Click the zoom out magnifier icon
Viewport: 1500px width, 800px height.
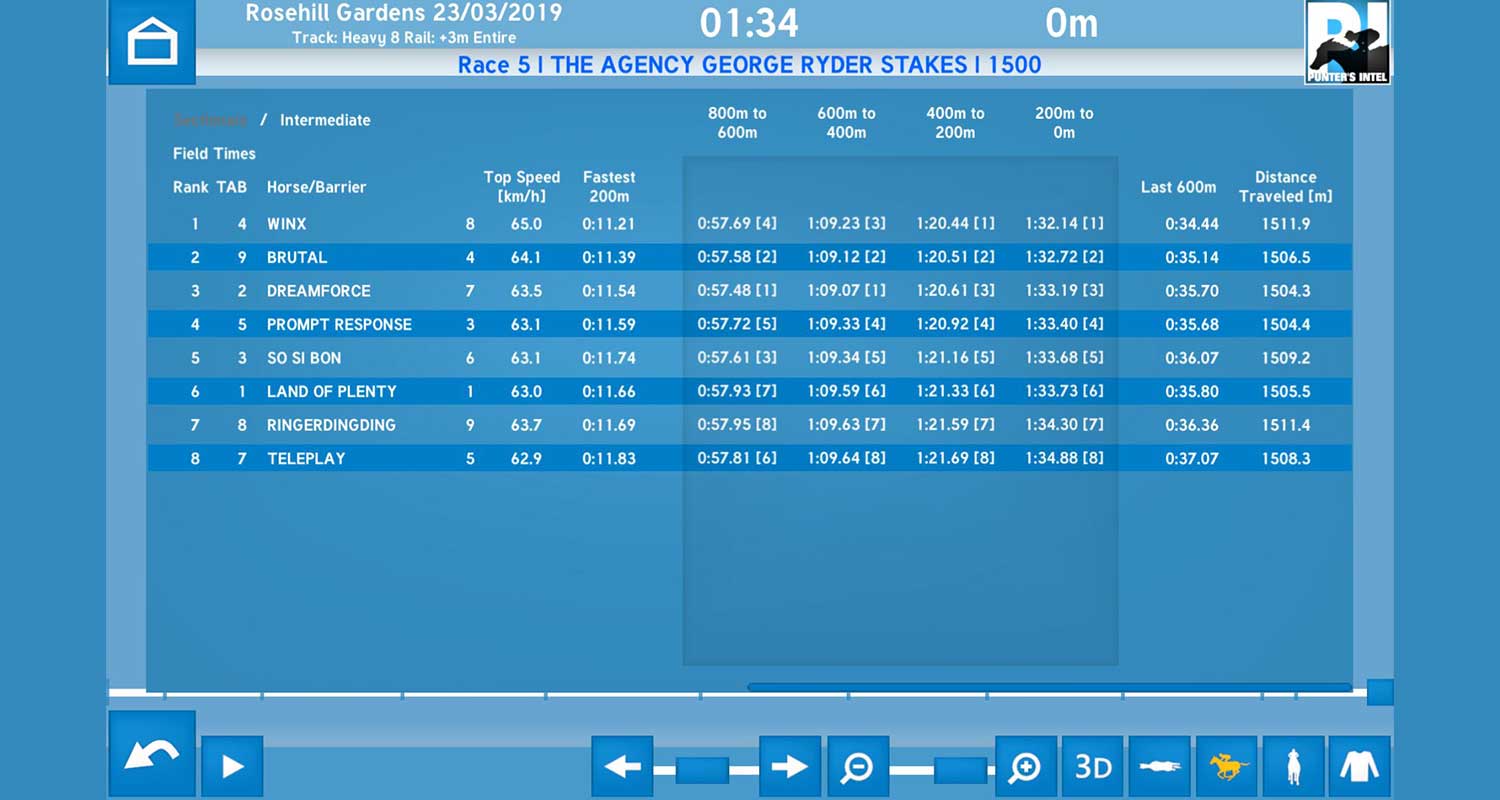click(857, 766)
